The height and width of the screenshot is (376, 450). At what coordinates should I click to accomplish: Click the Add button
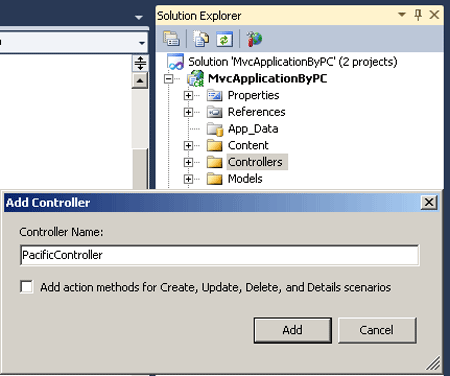coord(293,330)
